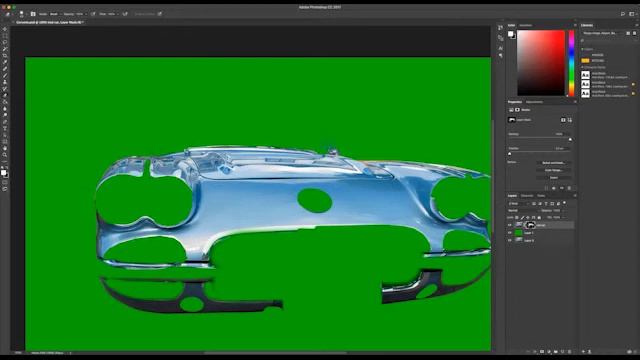Open the Search icon at top right

click(x=622, y=14)
